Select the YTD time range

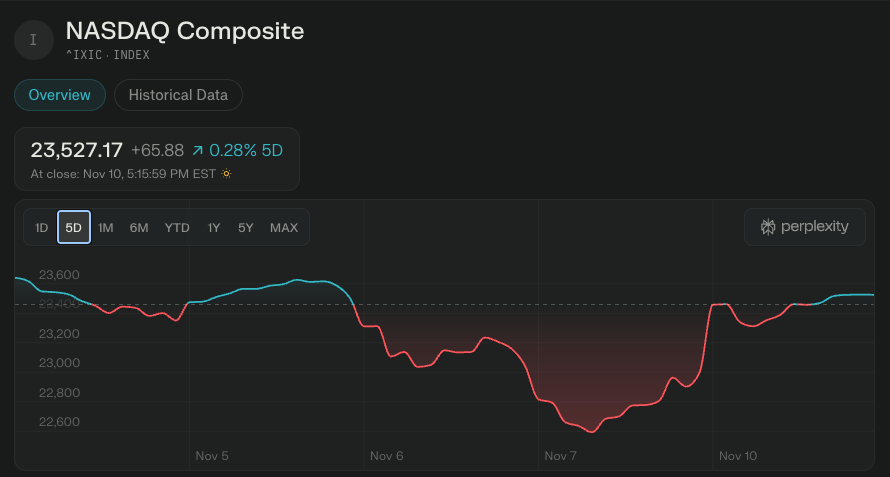point(177,228)
